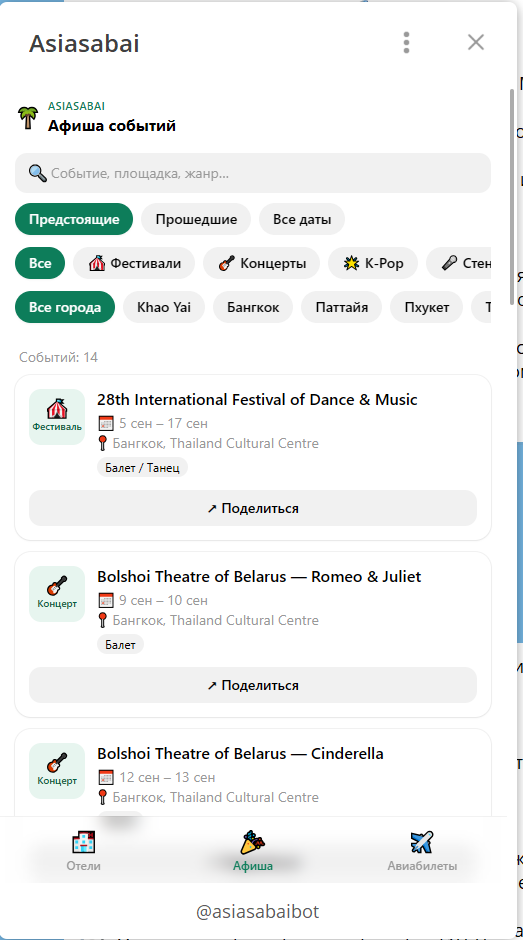This screenshot has height=940, width=523.
Task: Click the Концерт guitar badge for Cinderella
Action: click(x=57, y=771)
